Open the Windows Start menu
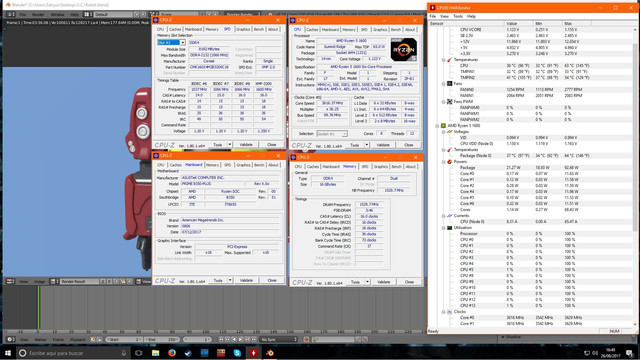Image resolution: width=640 pixels, height=360 pixels. 8,353
